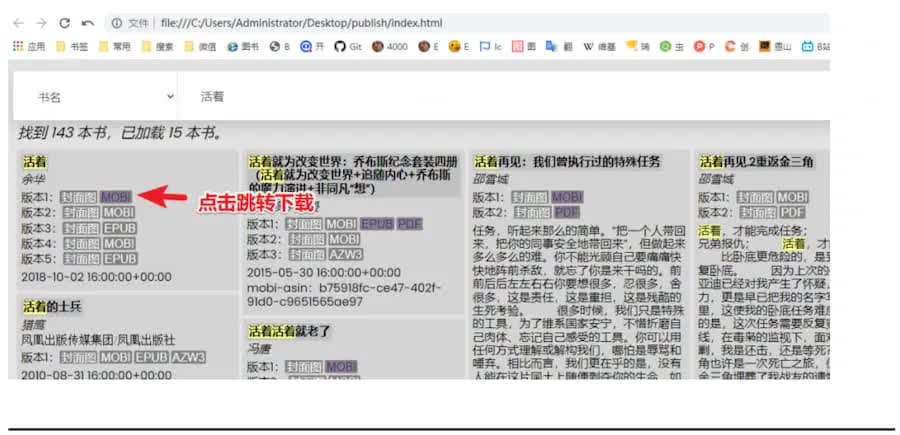Download EPUB for 活着 余华 版本5
This screenshot has height=435, width=900.
click(x=120, y=259)
